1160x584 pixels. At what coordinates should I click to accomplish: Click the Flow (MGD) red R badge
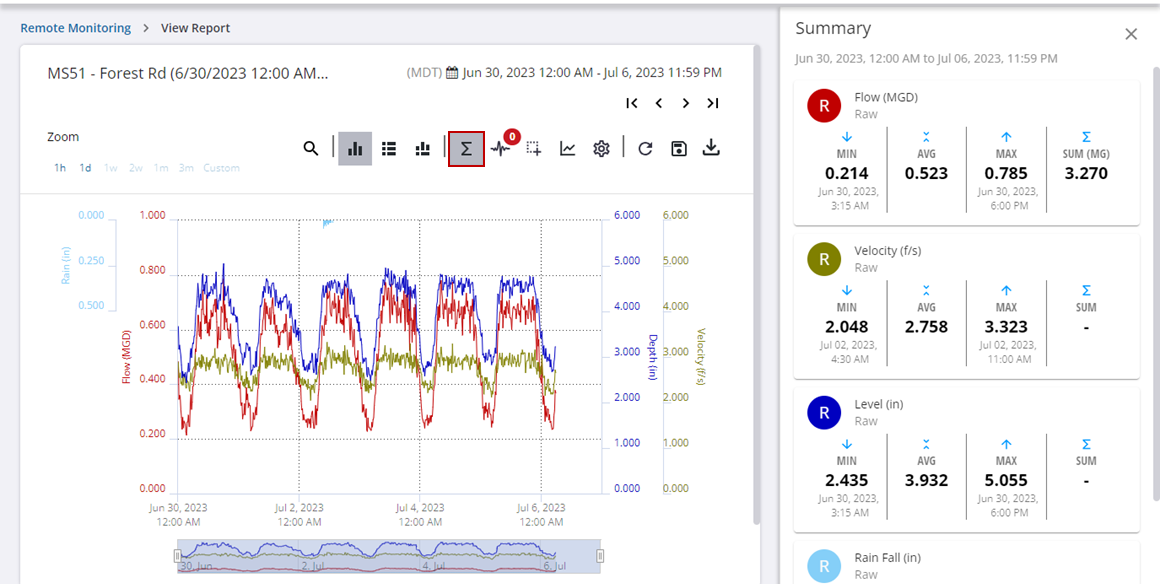pyautogui.click(x=824, y=106)
